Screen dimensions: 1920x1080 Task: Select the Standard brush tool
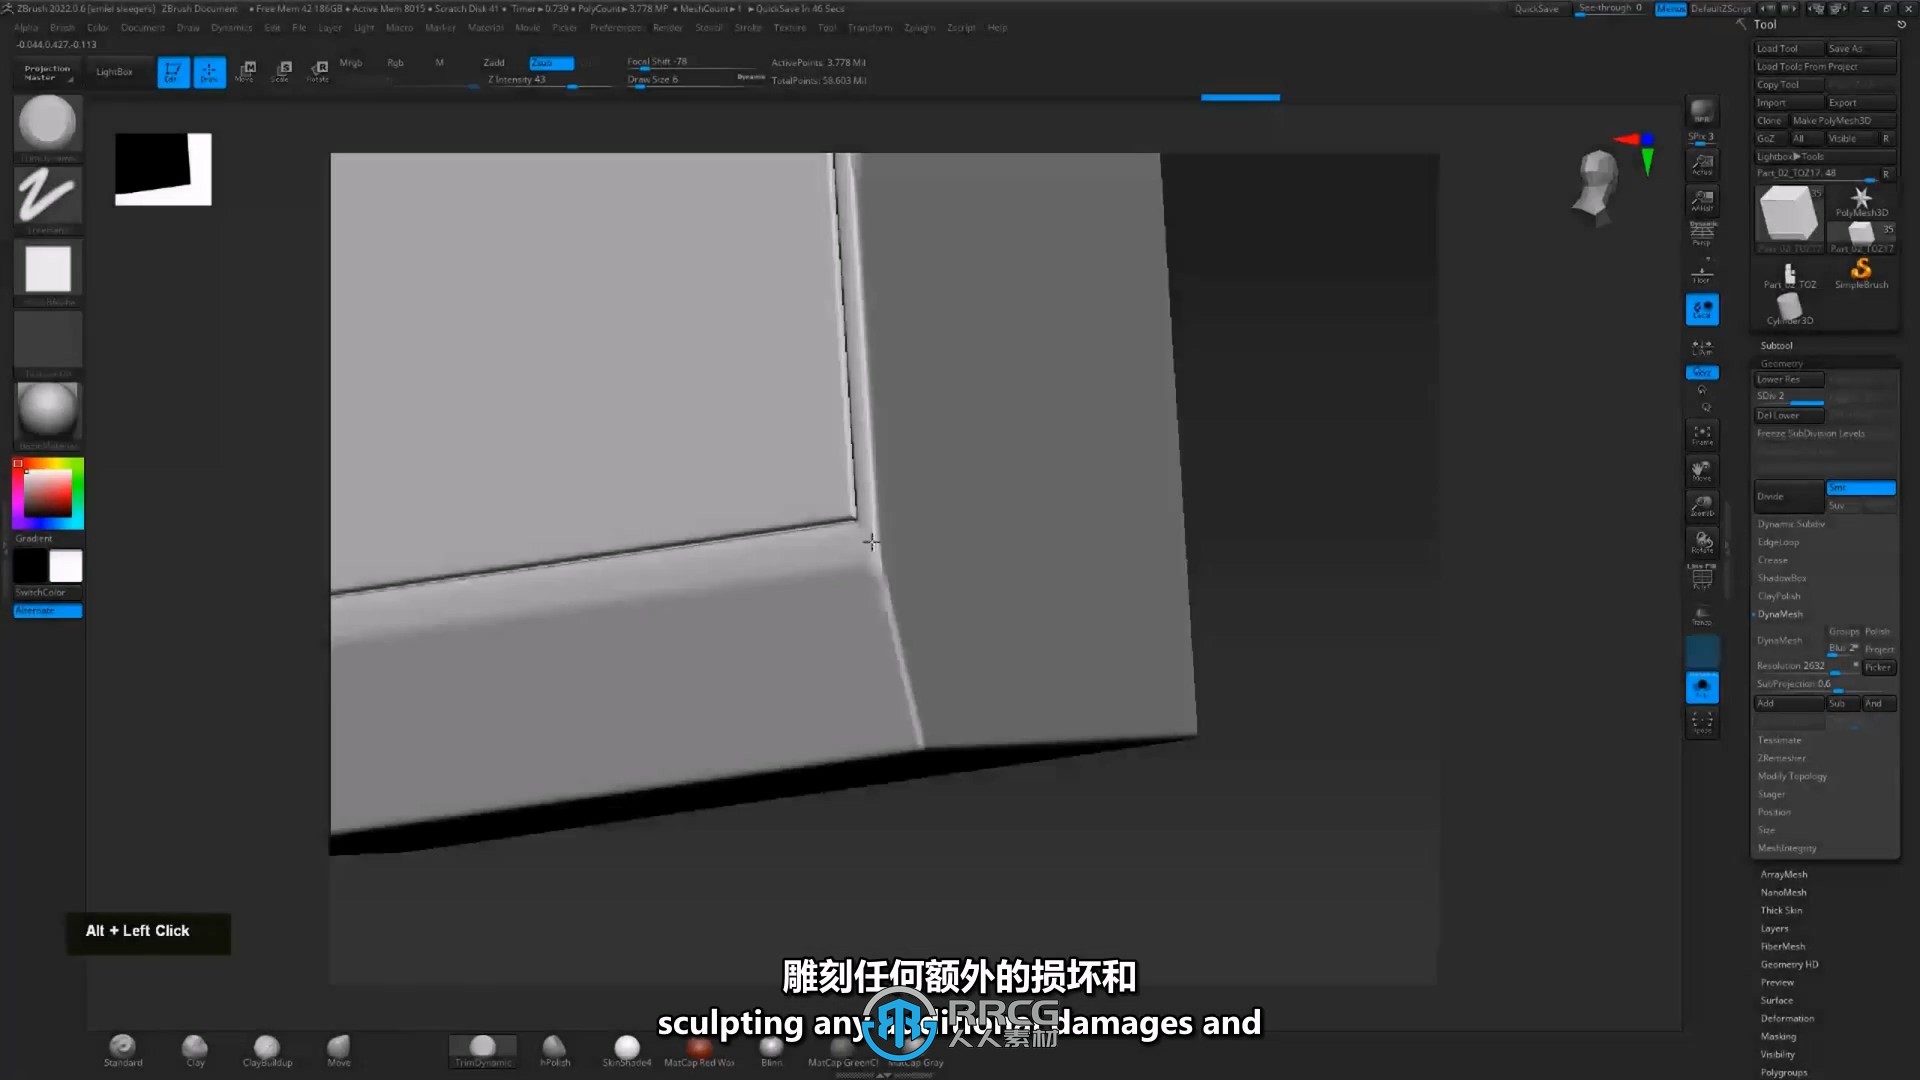coord(123,1047)
